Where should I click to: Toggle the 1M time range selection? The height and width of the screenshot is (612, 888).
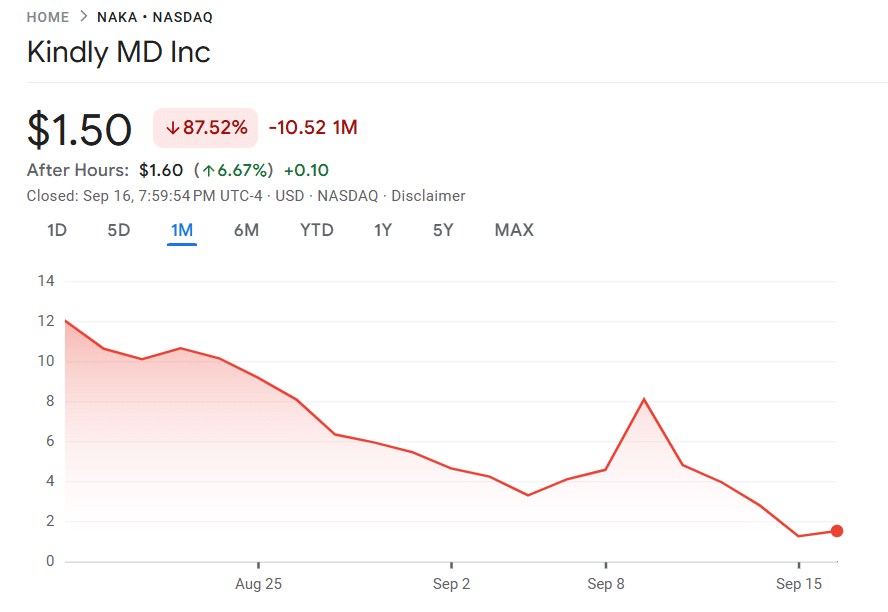182,229
